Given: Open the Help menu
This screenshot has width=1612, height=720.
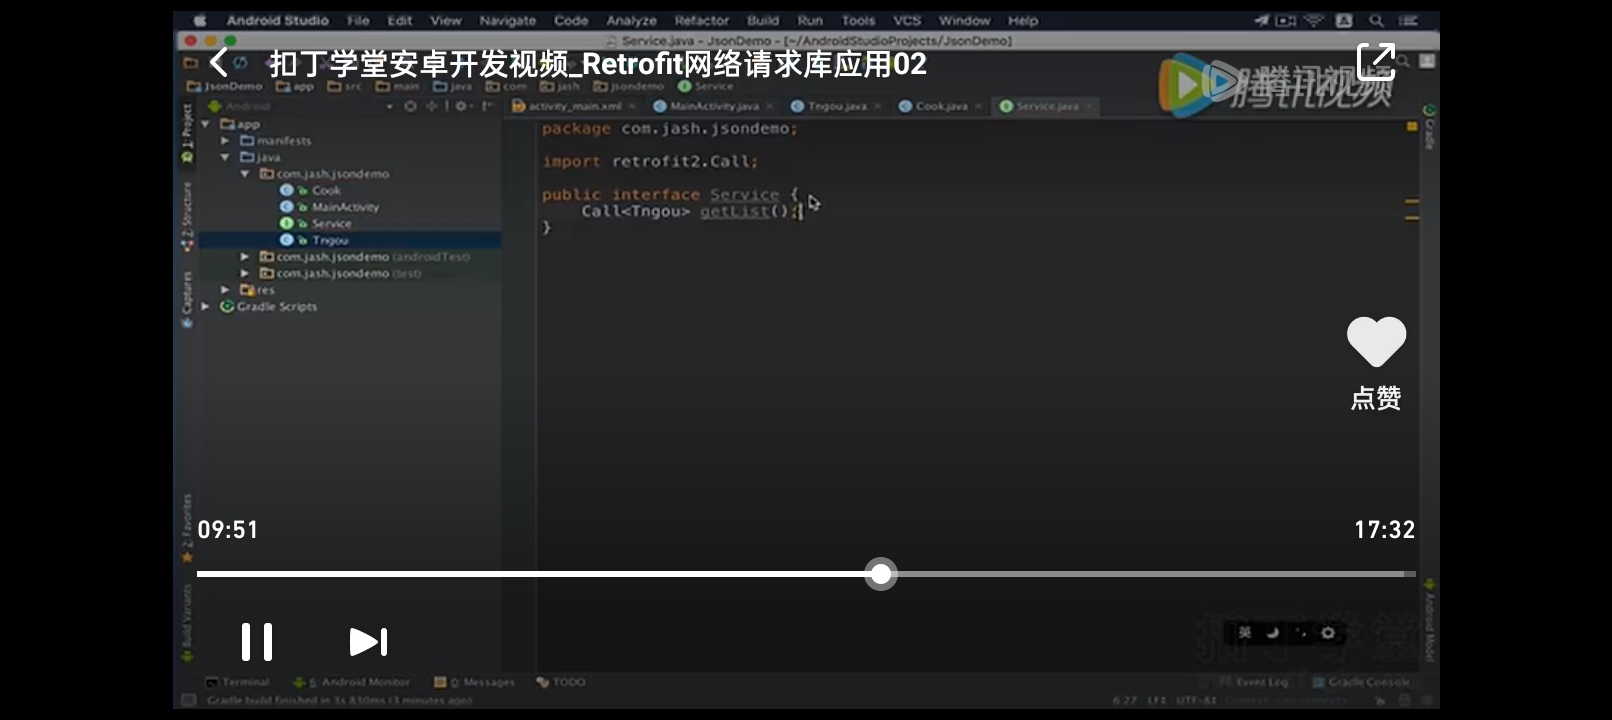Looking at the screenshot, I should [1023, 20].
